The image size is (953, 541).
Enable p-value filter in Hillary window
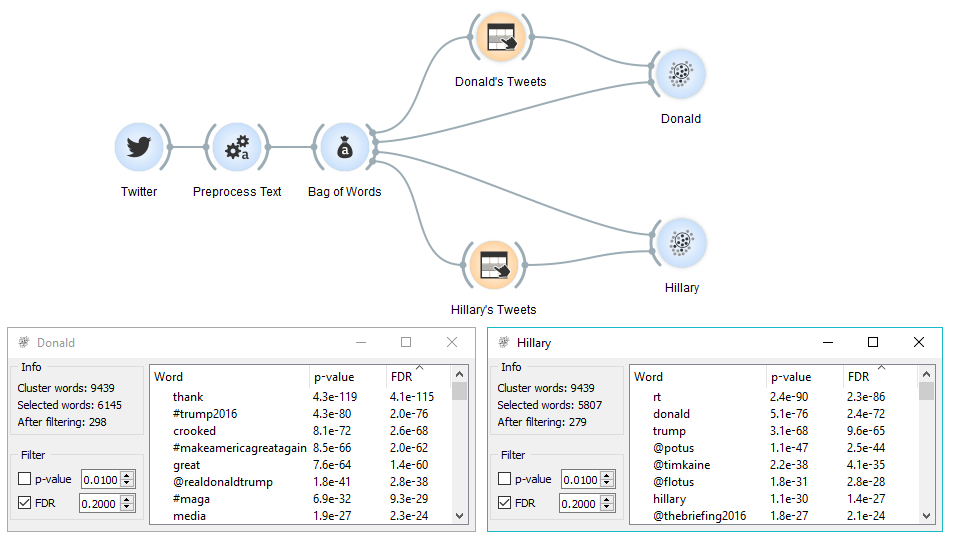pos(504,479)
